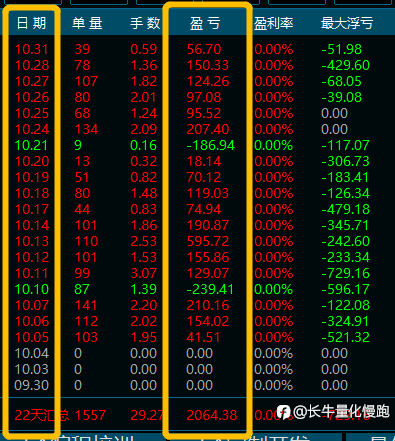395x441 pixels.
Task: Click max floating loss -51.98
Action: tap(342, 49)
